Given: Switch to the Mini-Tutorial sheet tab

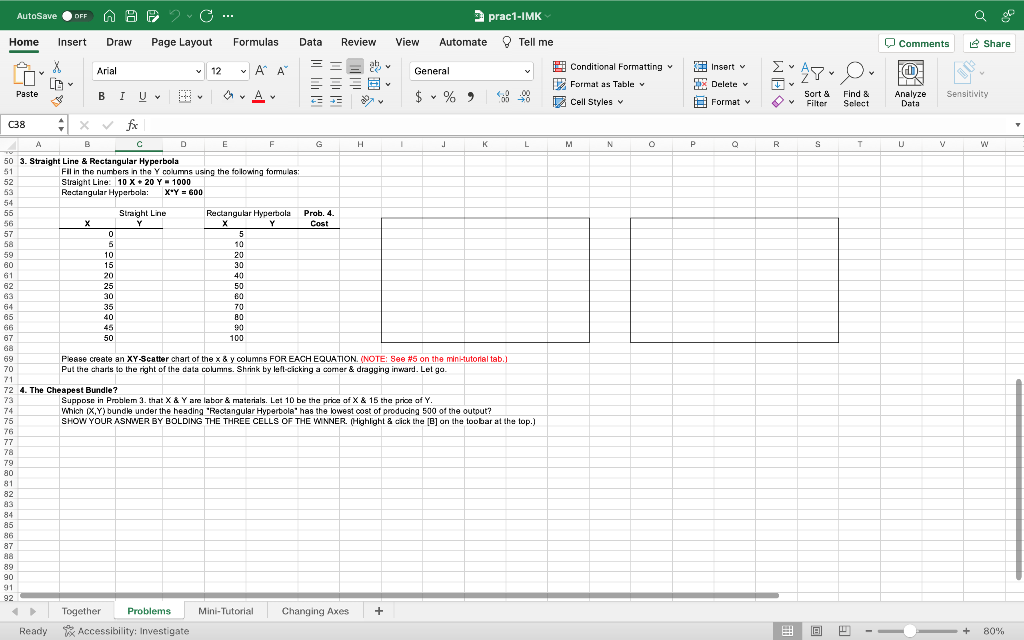Looking at the screenshot, I should click(225, 611).
